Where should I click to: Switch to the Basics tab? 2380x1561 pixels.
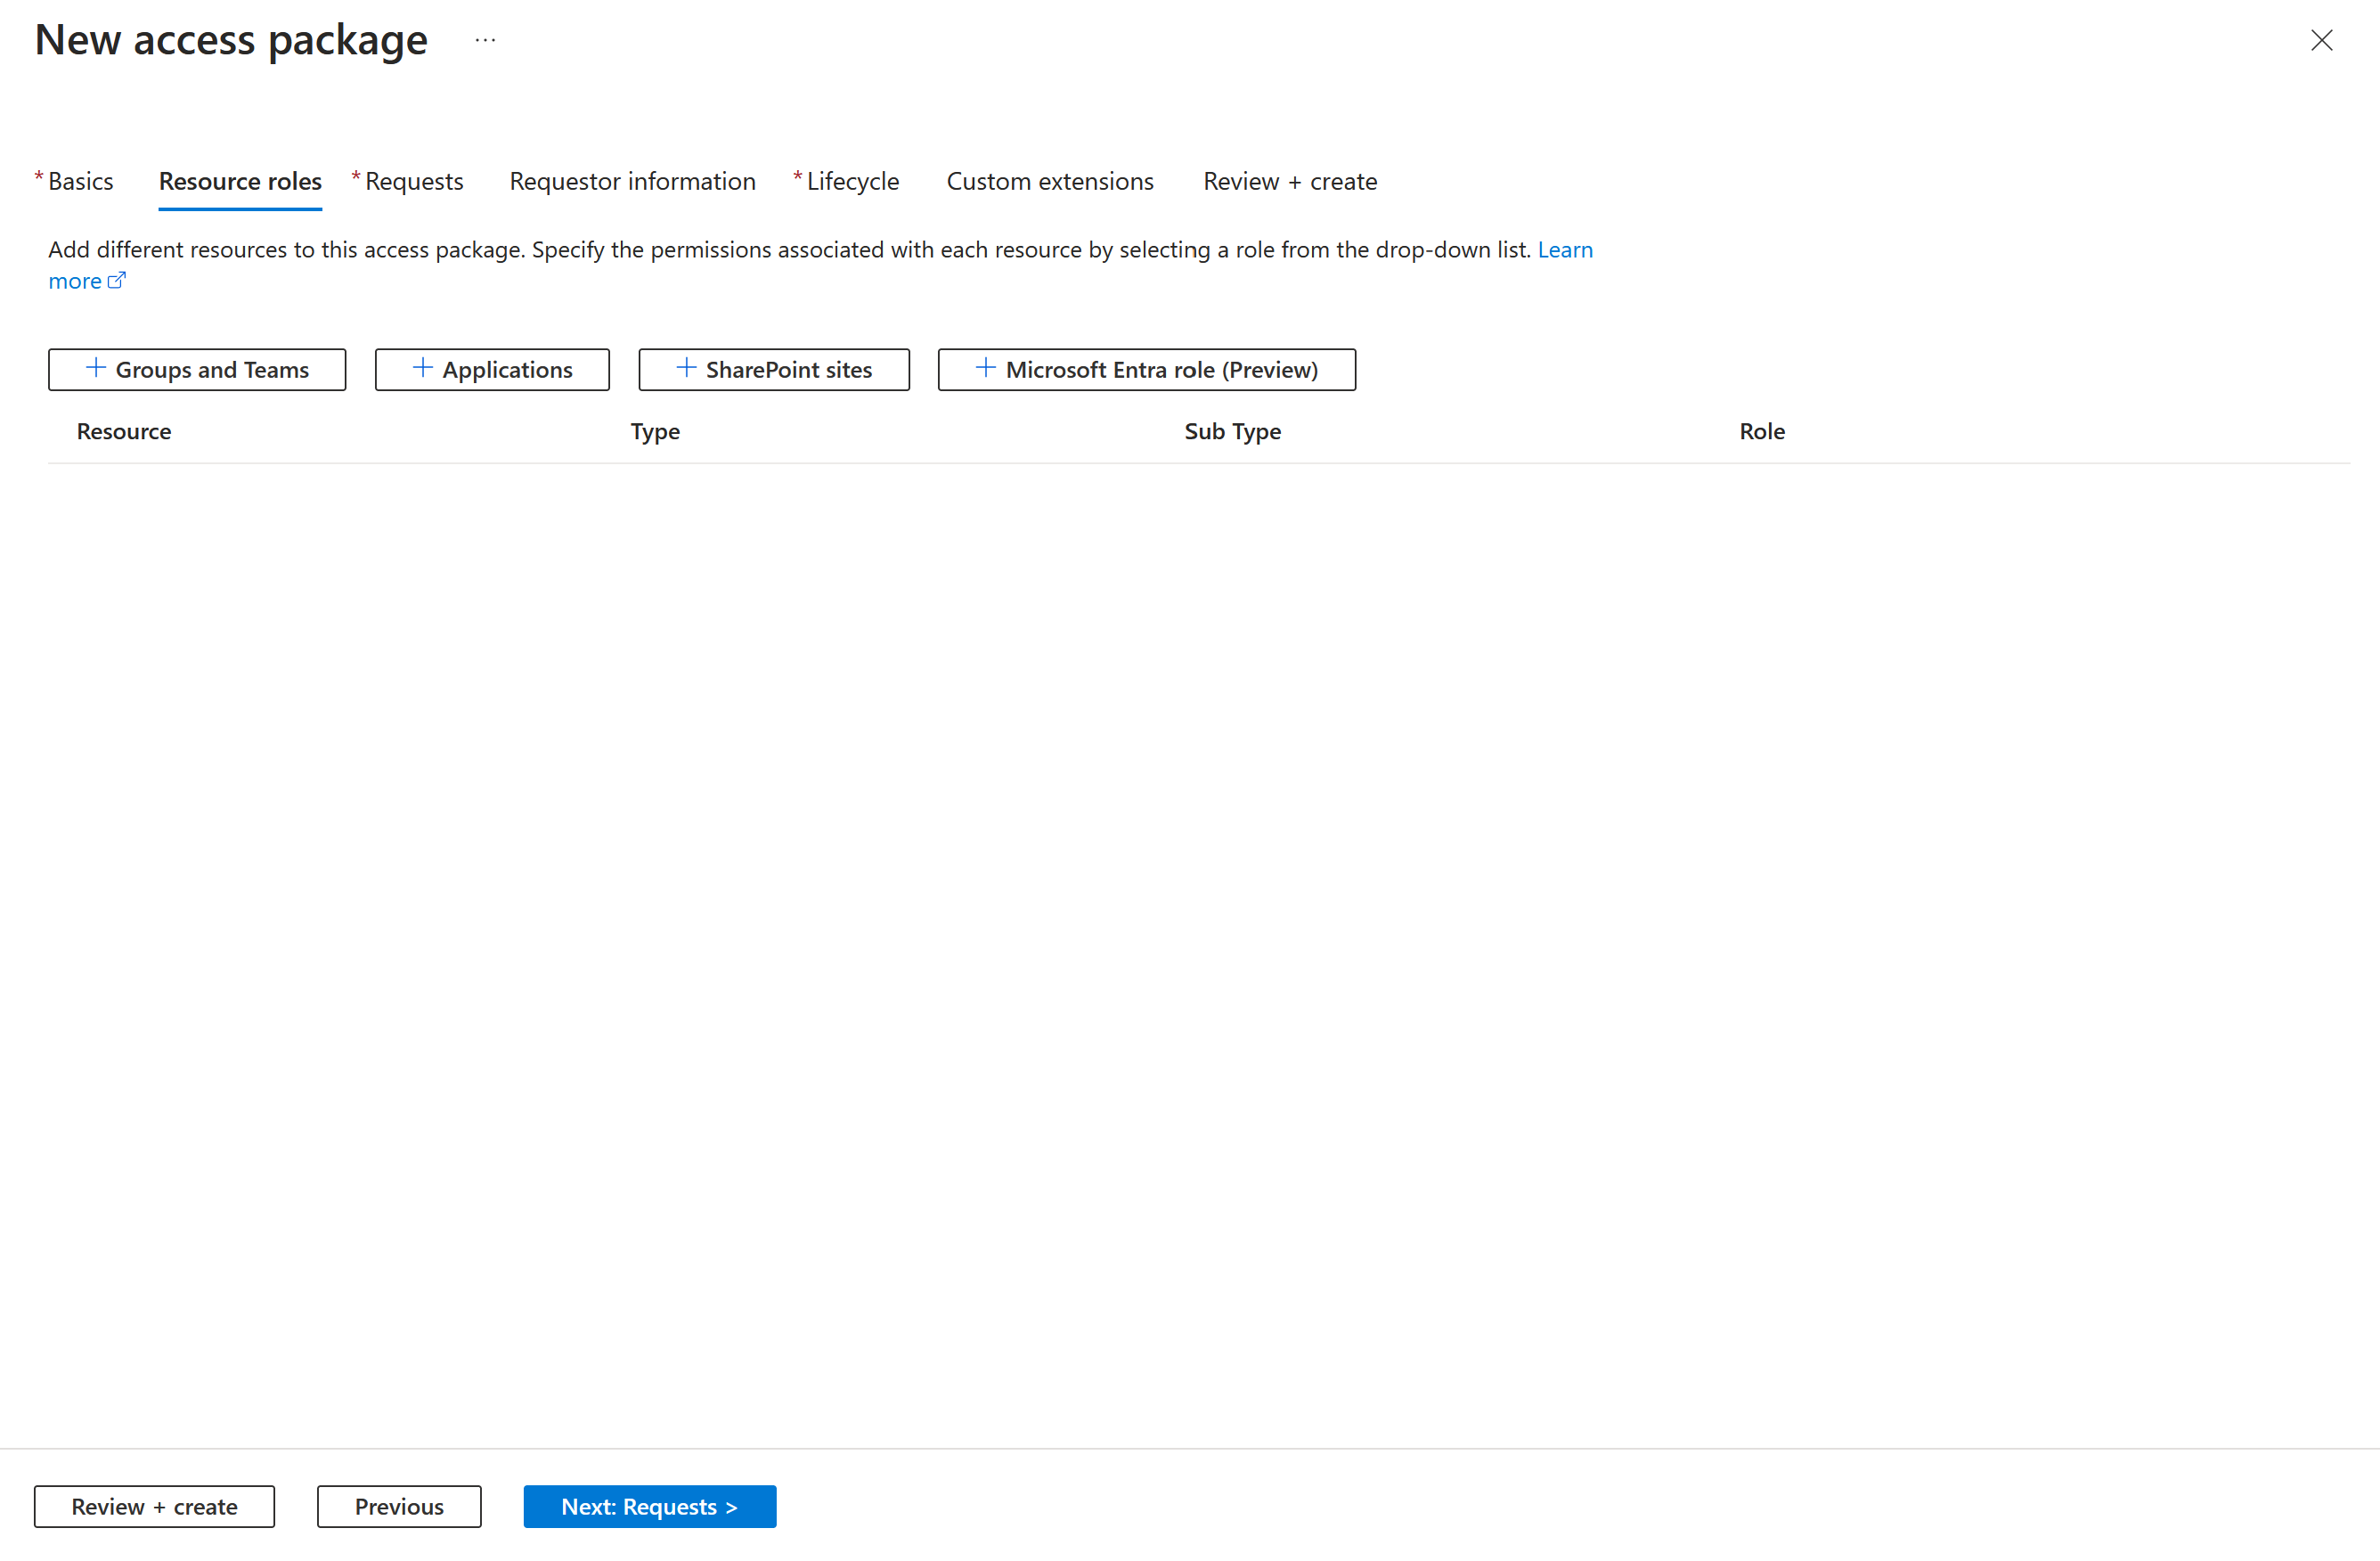78,181
